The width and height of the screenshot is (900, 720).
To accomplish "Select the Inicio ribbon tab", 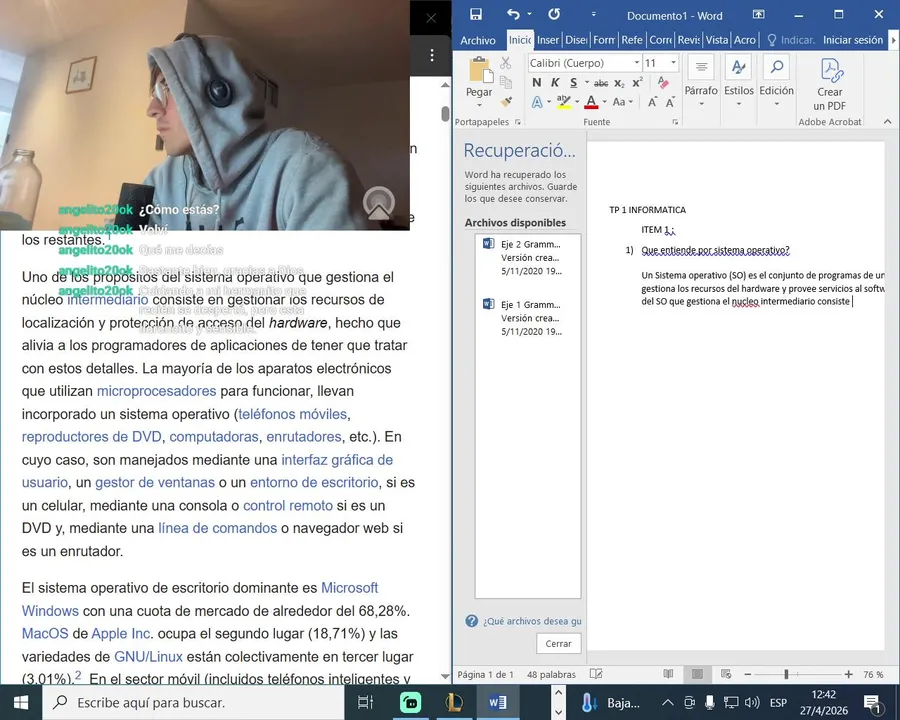I will [519, 40].
